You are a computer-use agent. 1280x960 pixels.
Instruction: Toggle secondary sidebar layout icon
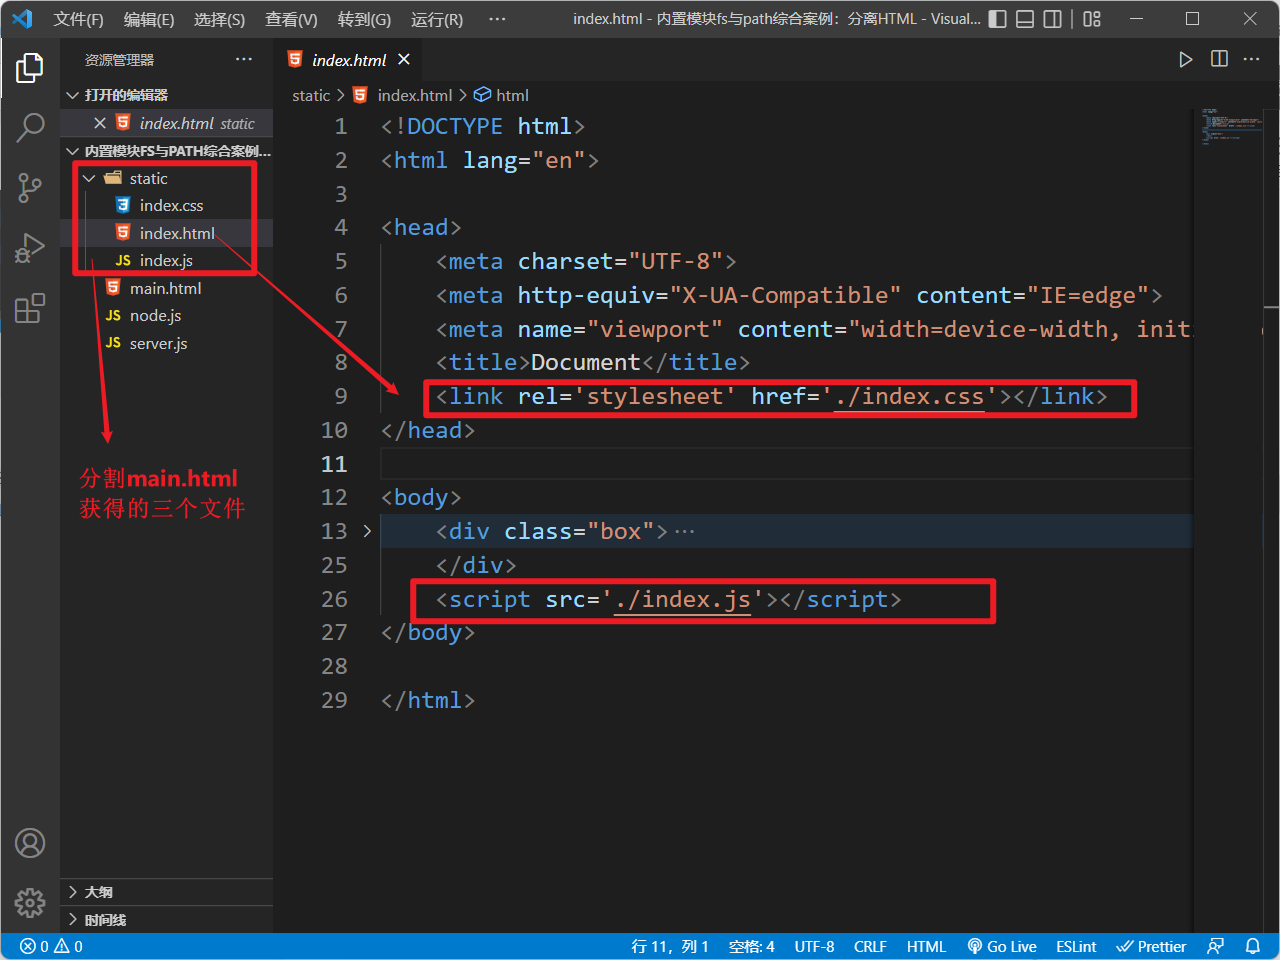[1052, 19]
